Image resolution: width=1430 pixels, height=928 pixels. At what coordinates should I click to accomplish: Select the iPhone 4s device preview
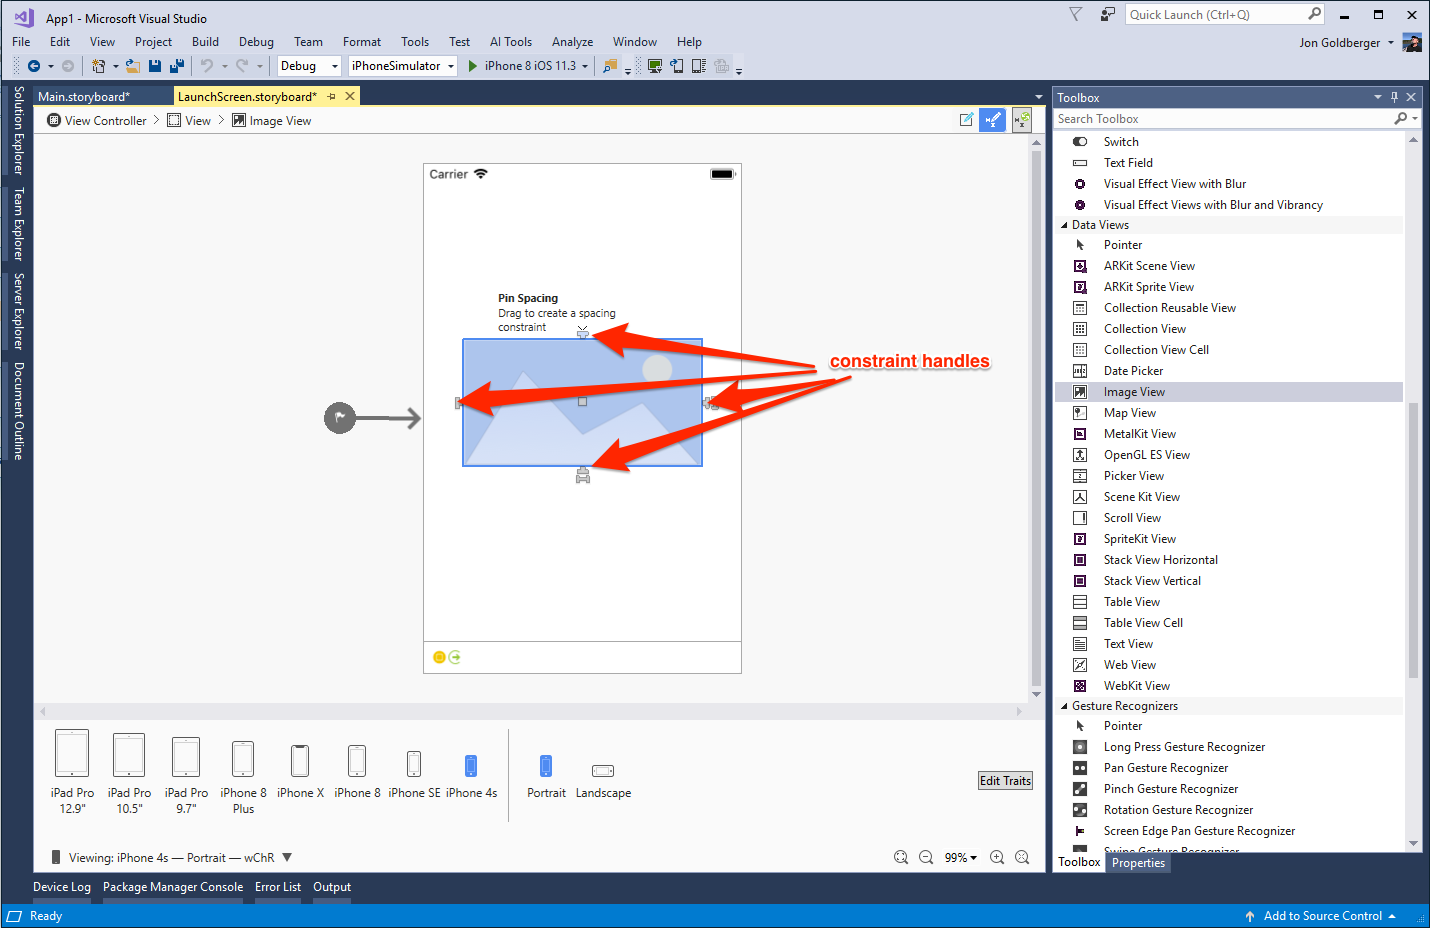pyautogui.click(x=471, y=776)
